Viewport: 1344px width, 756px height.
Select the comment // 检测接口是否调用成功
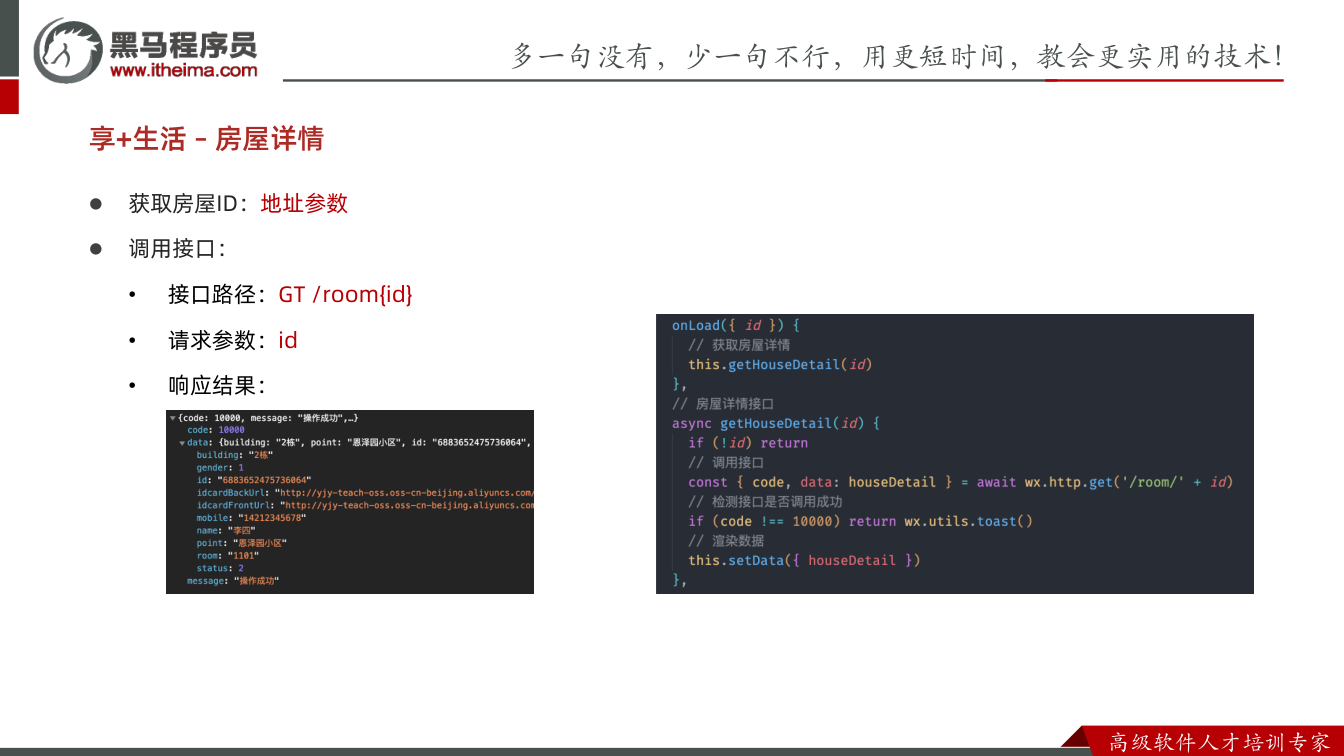765,502
